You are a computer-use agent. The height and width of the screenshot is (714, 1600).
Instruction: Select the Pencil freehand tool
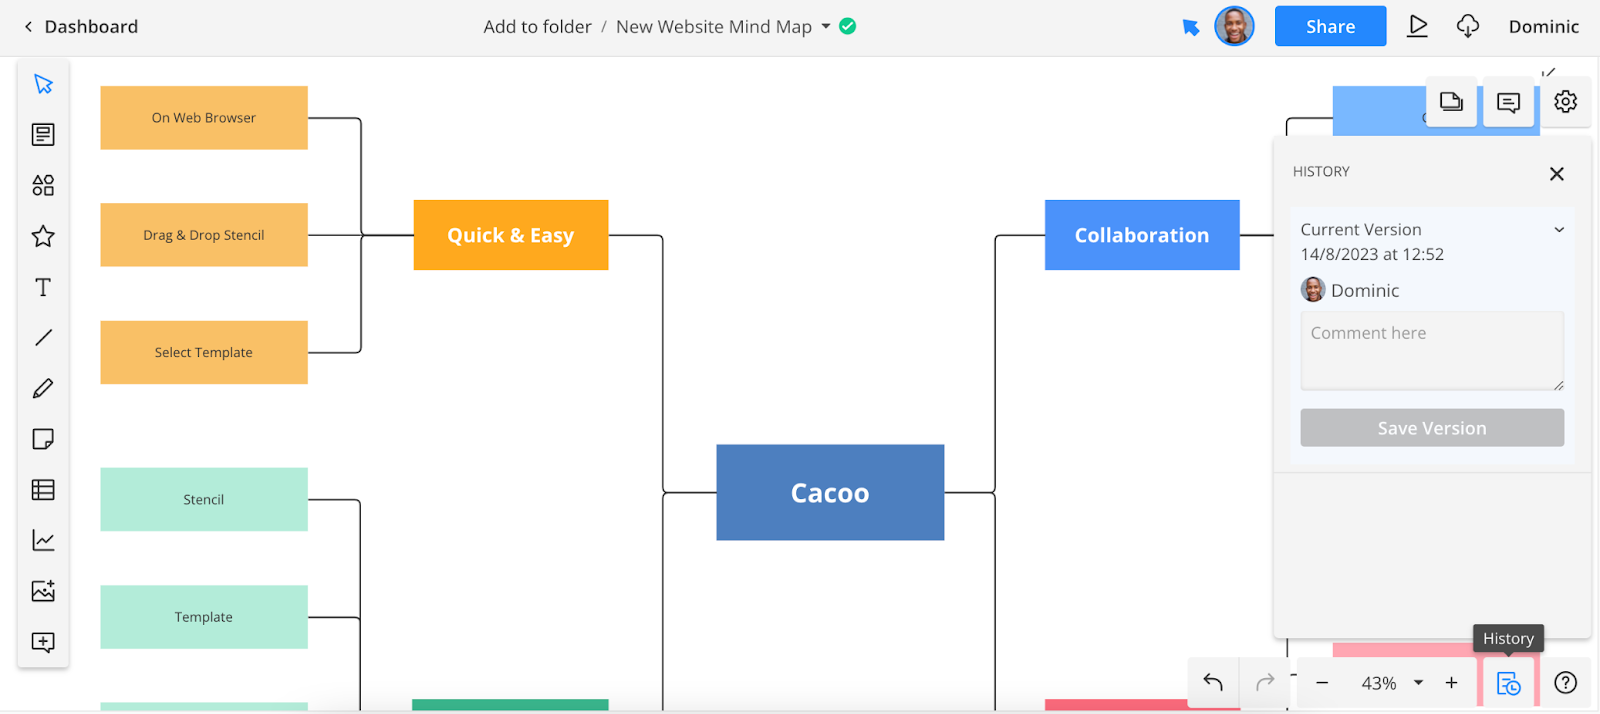click(43, 388)
